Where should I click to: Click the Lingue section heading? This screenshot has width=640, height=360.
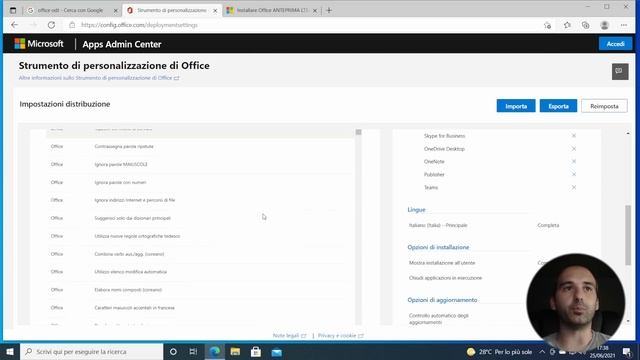(416, 209)
